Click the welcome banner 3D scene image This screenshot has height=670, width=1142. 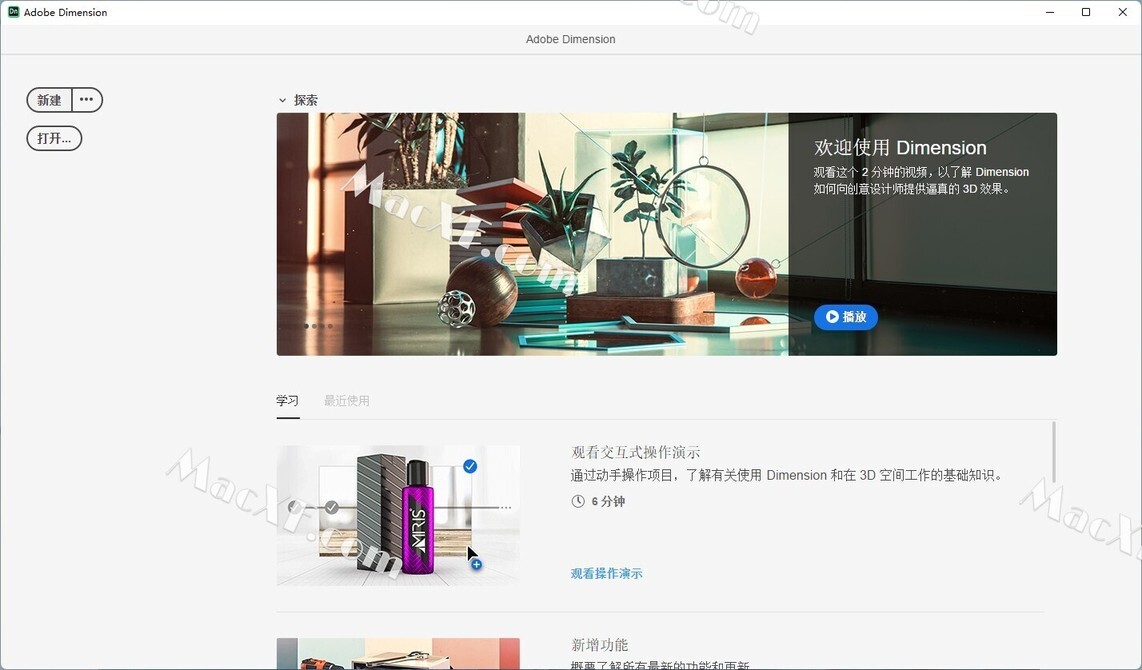(x=532, y=234)
